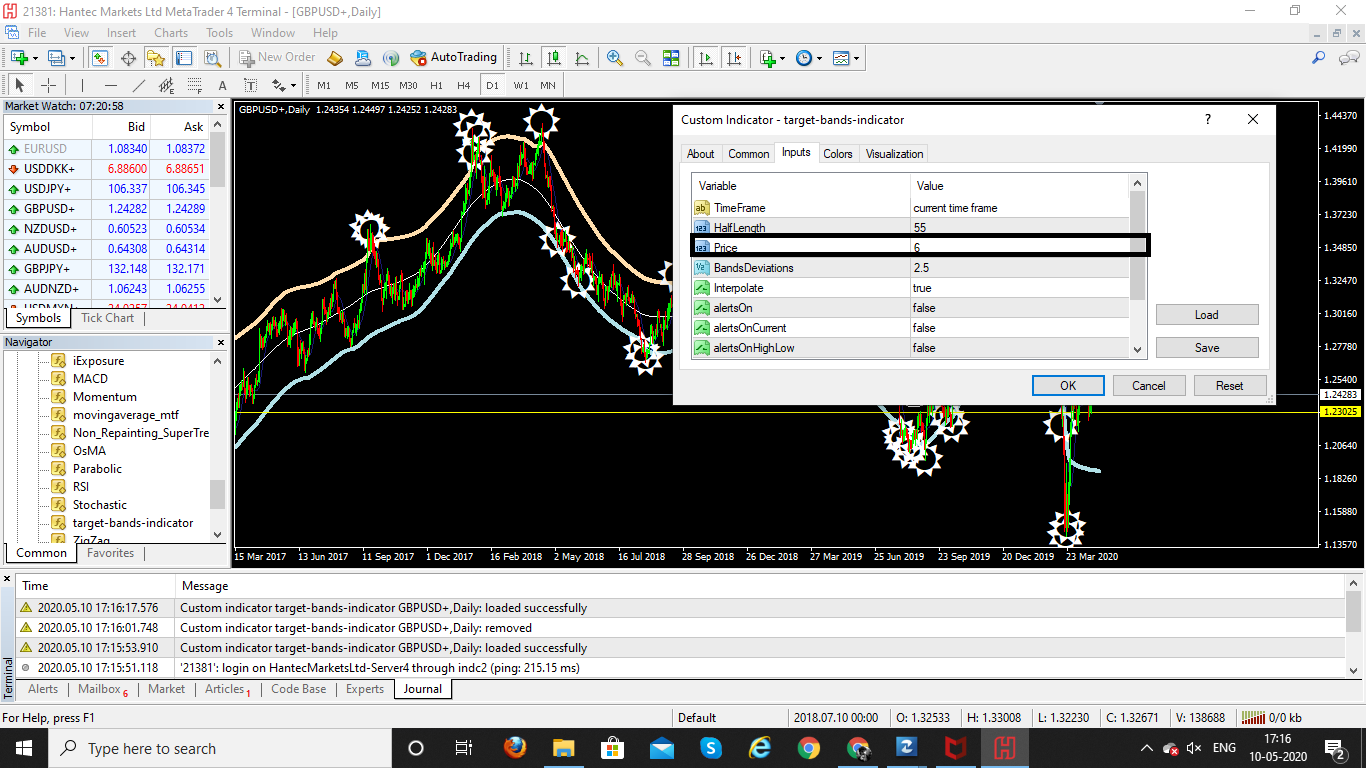
Task: Switch chart period to M5
Action: (352, 85)
